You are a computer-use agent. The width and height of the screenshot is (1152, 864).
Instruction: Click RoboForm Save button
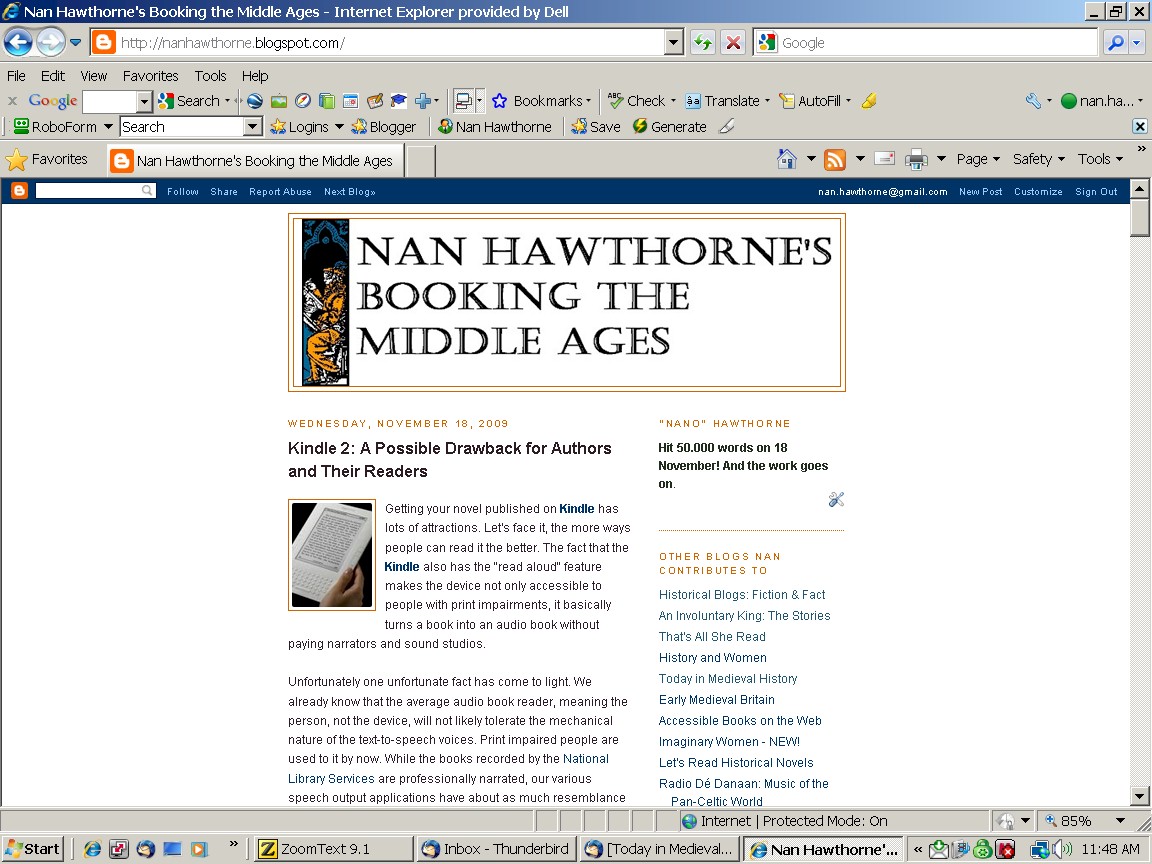tap(596, 126)
